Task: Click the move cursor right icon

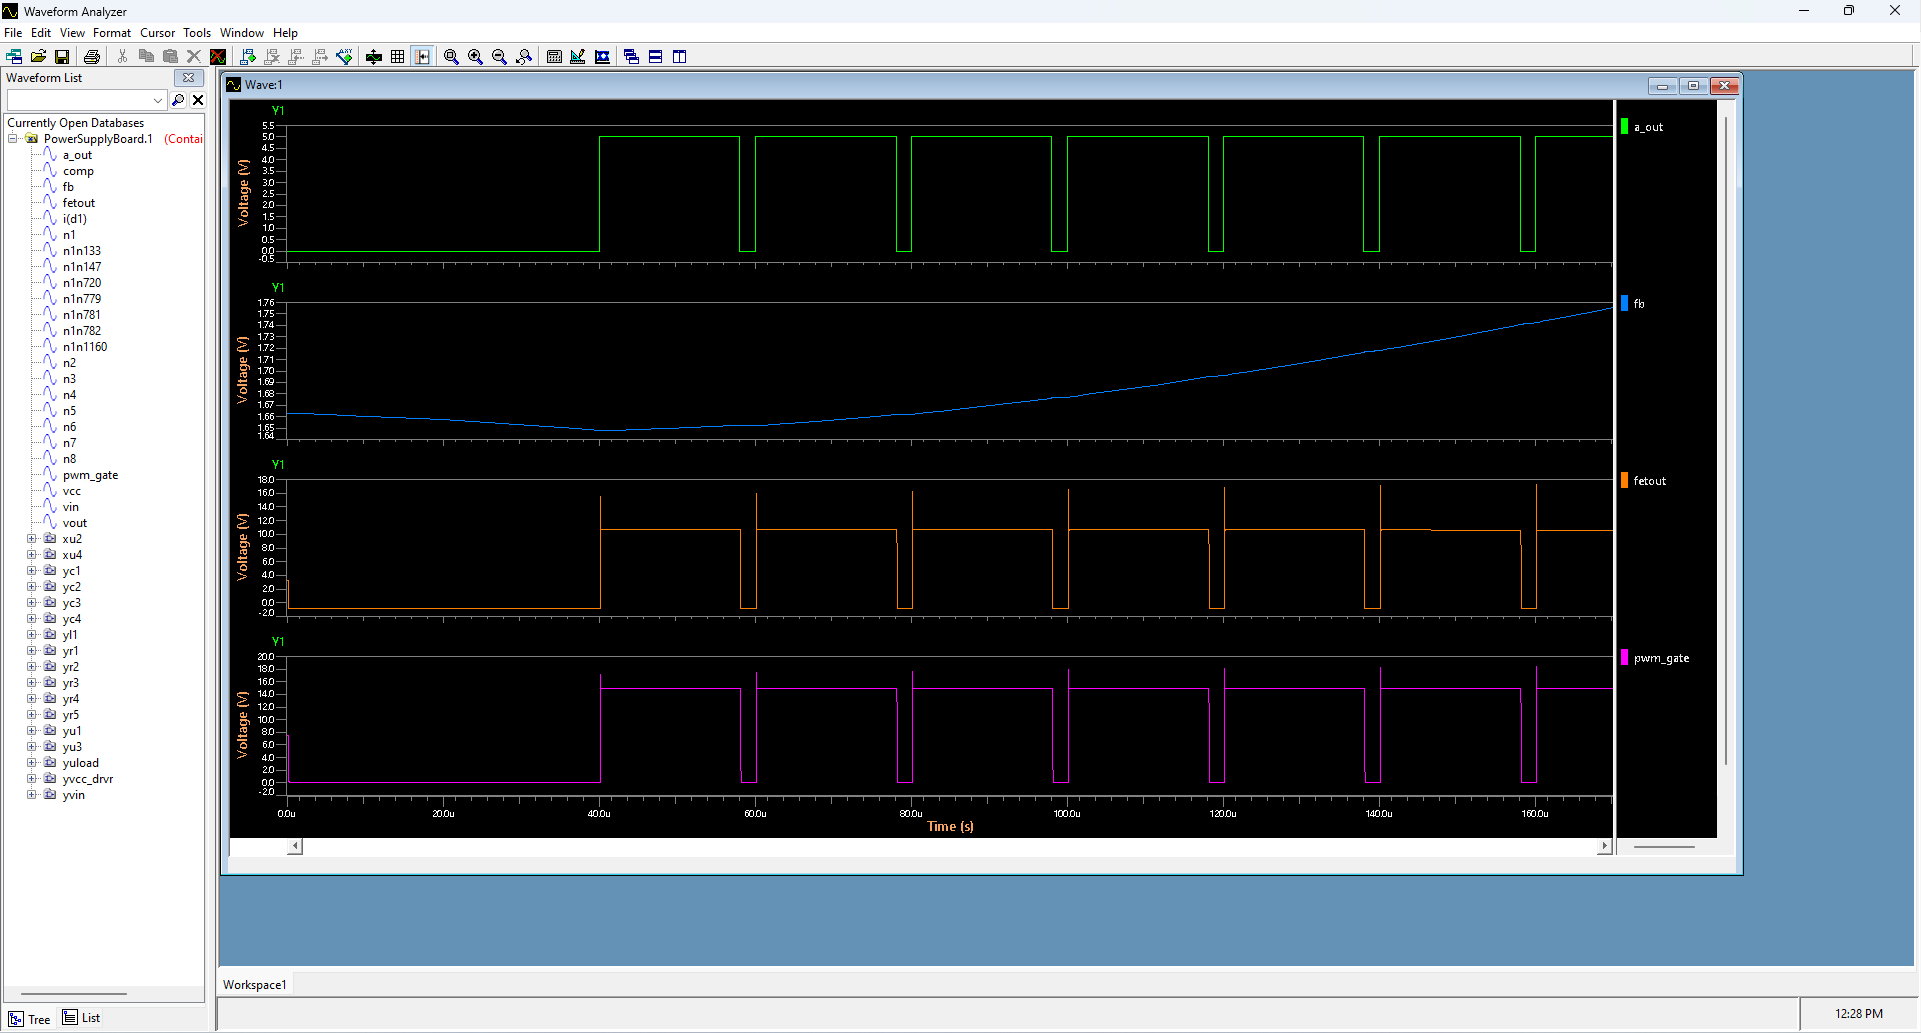Action: click(x=320, y=57)
